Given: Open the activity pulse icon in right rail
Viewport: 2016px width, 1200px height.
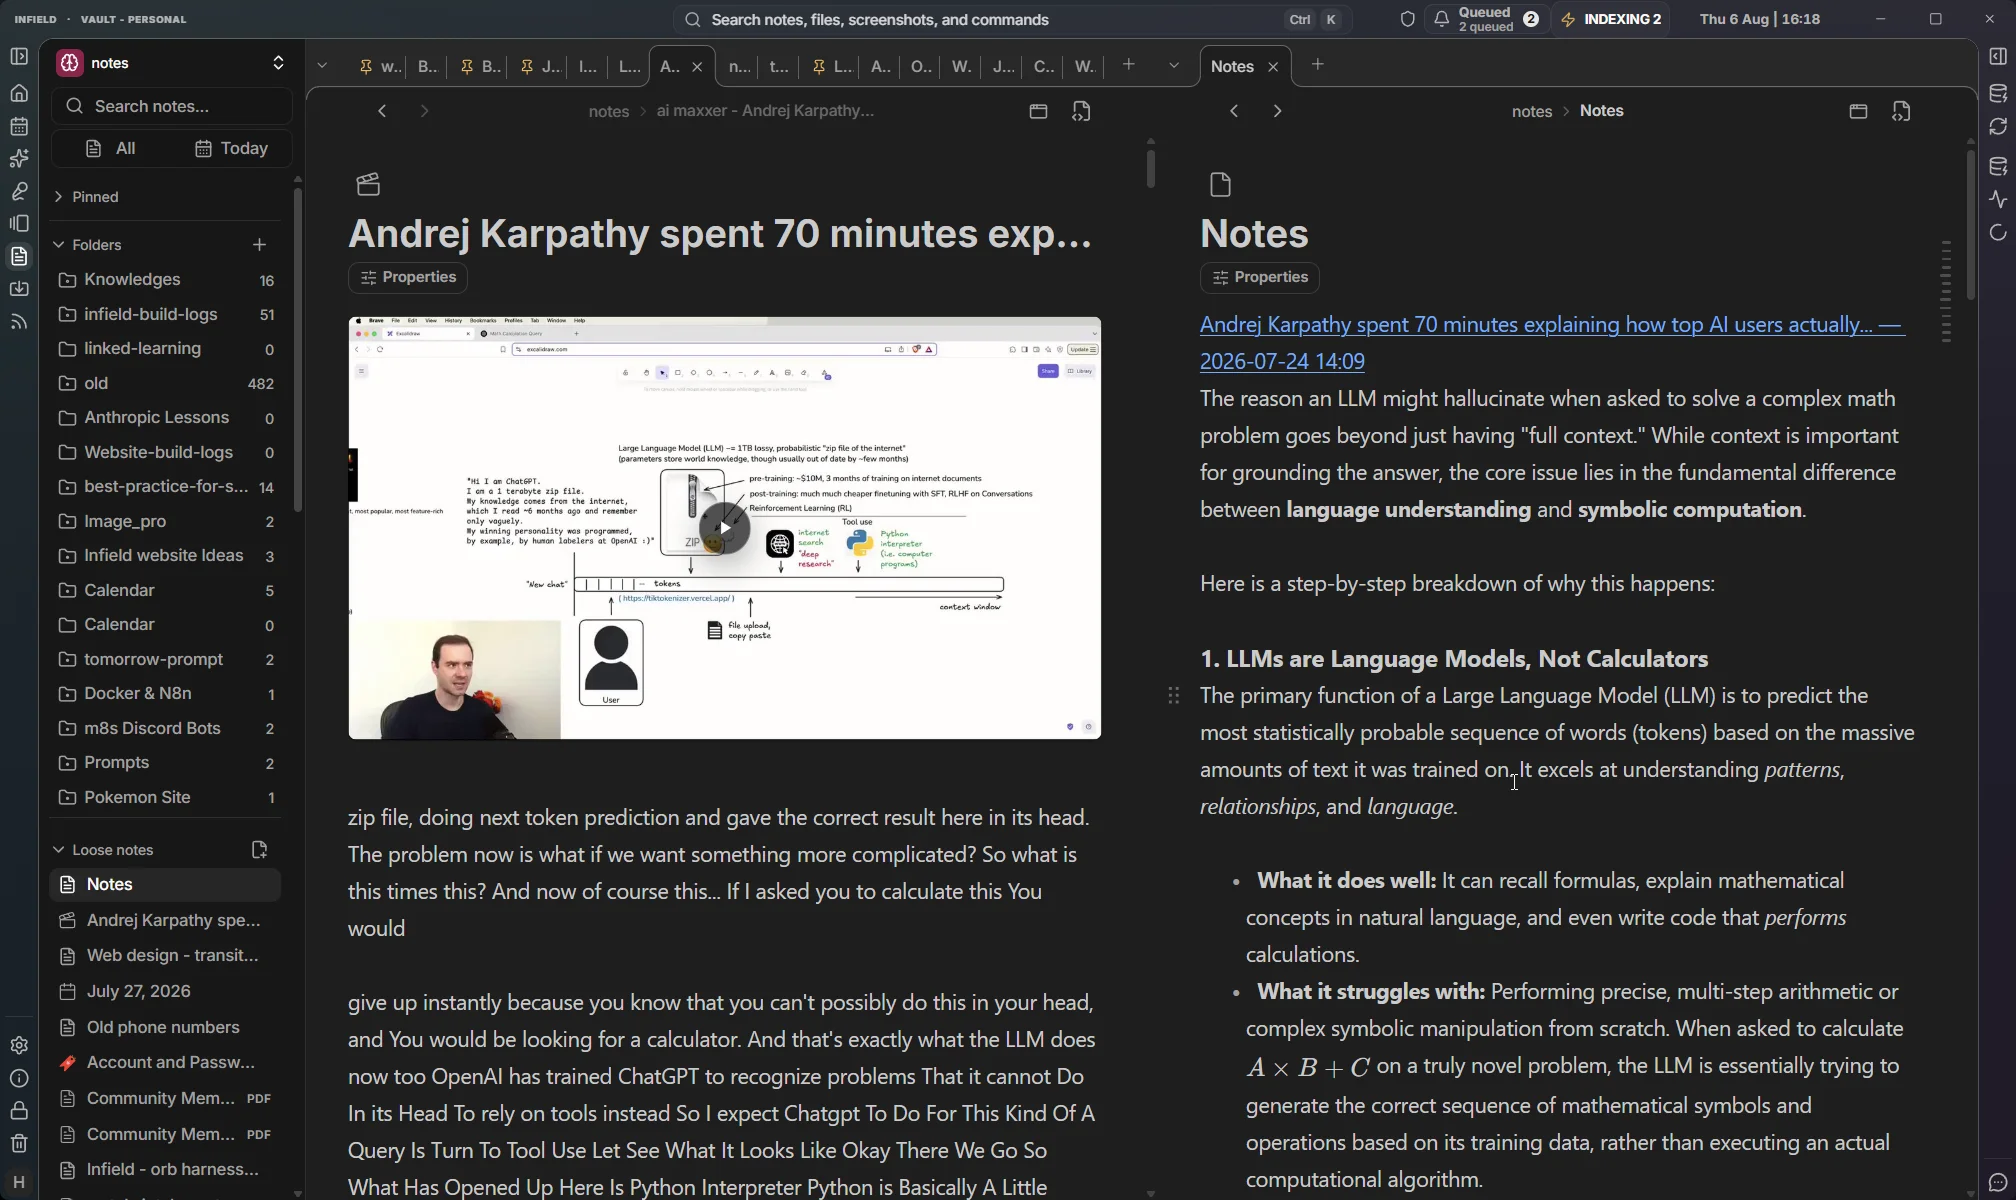Looking at the screenshot, I should tap(1998, 199).
